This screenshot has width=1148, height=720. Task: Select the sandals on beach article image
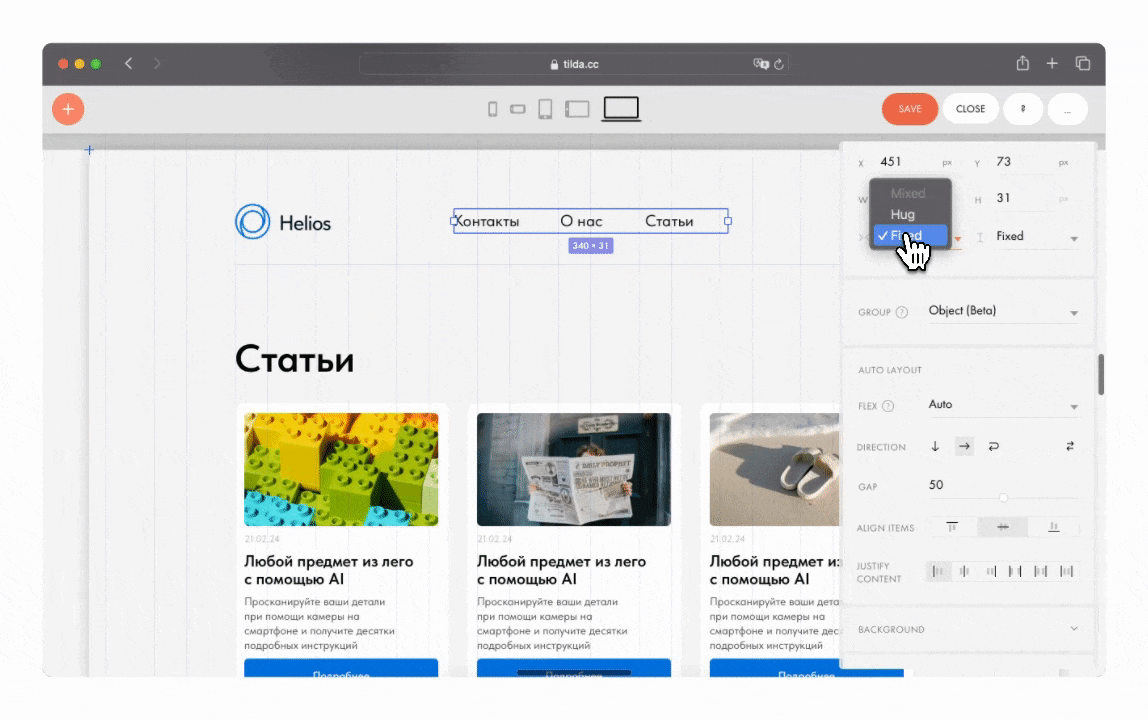tap(775, 470)
